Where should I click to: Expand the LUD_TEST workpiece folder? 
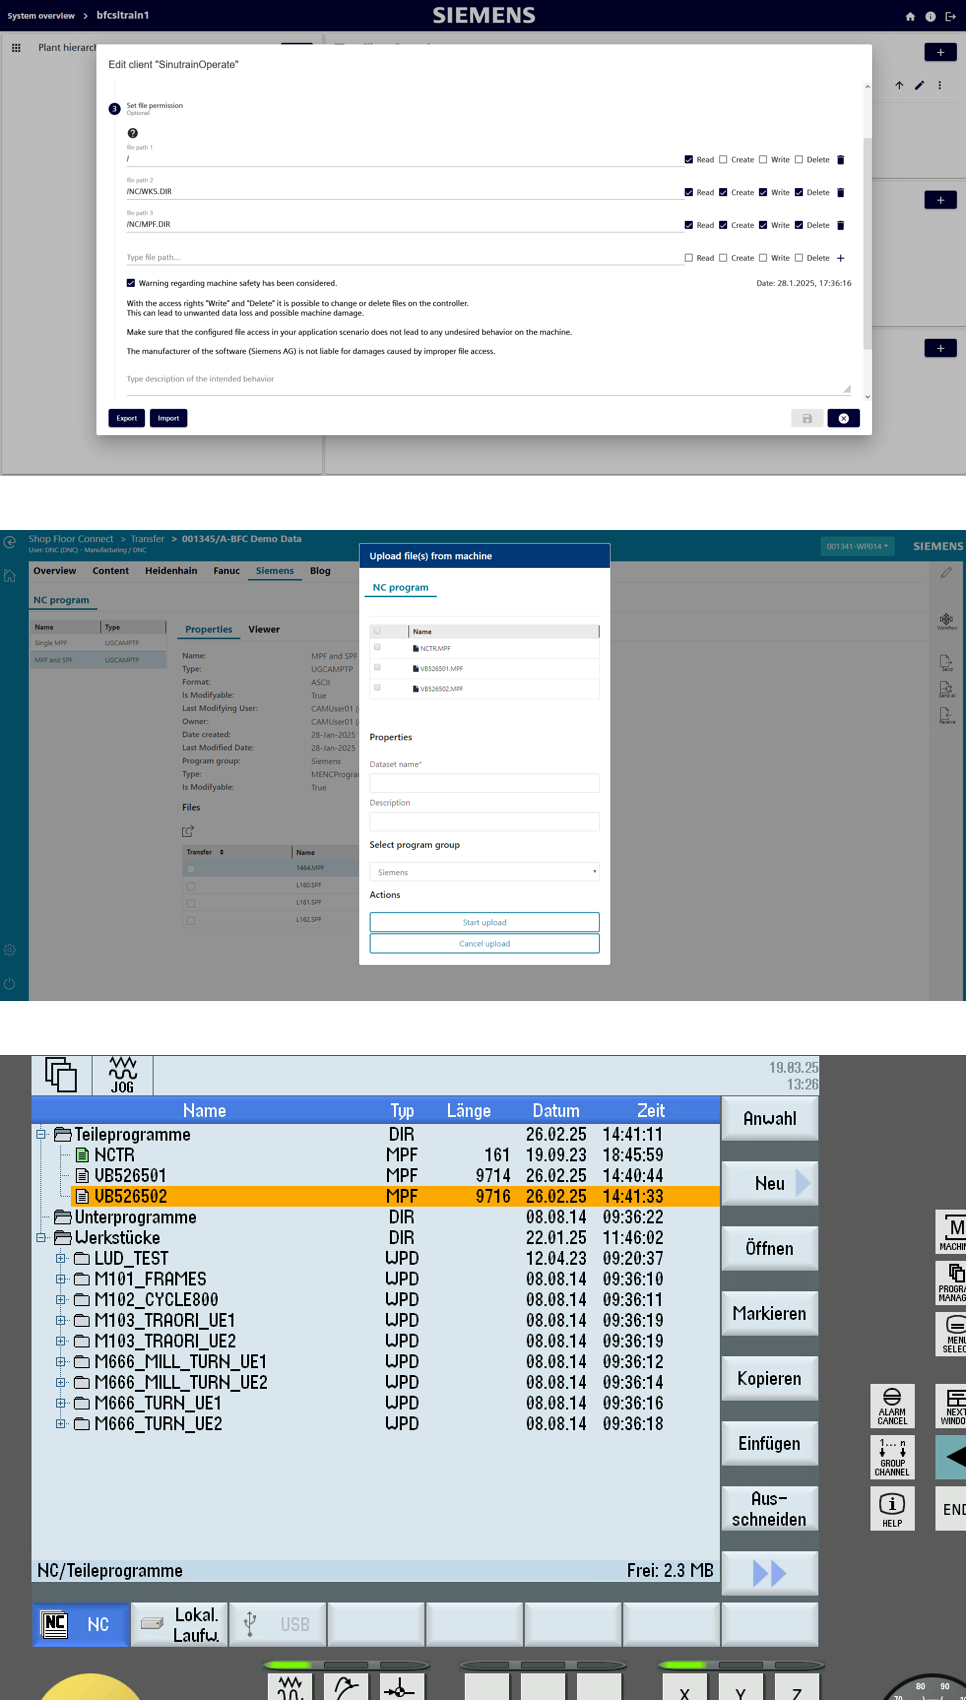pos(60,1258)
